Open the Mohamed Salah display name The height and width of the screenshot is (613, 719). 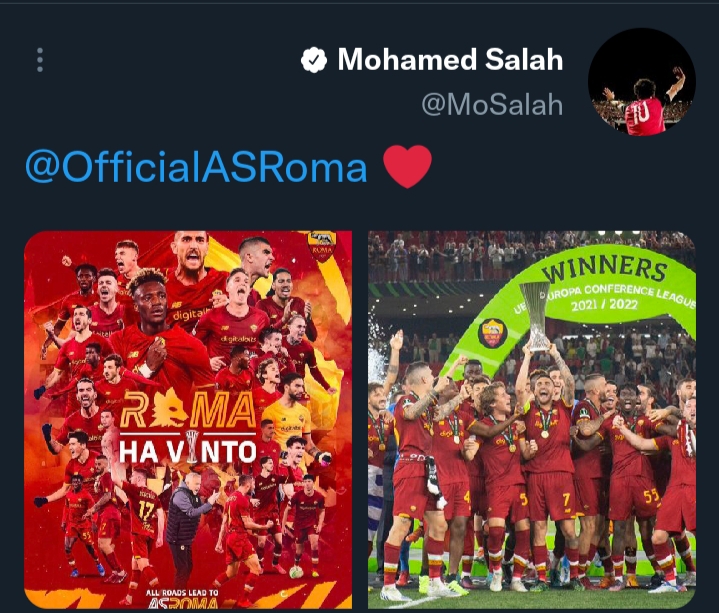(x=450, y=60)
